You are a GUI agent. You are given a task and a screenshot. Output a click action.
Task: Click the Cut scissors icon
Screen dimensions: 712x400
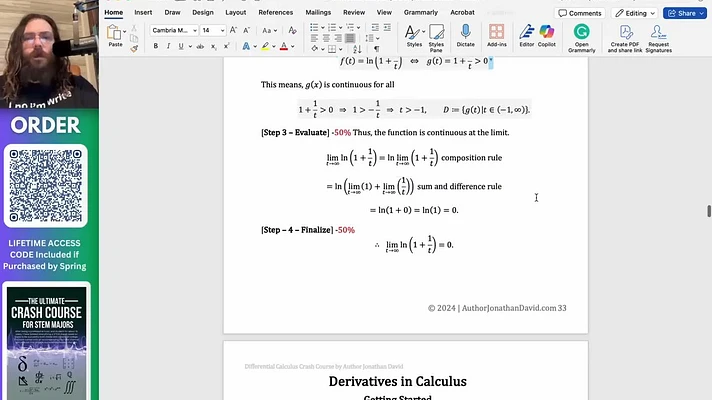pos(134,28)
